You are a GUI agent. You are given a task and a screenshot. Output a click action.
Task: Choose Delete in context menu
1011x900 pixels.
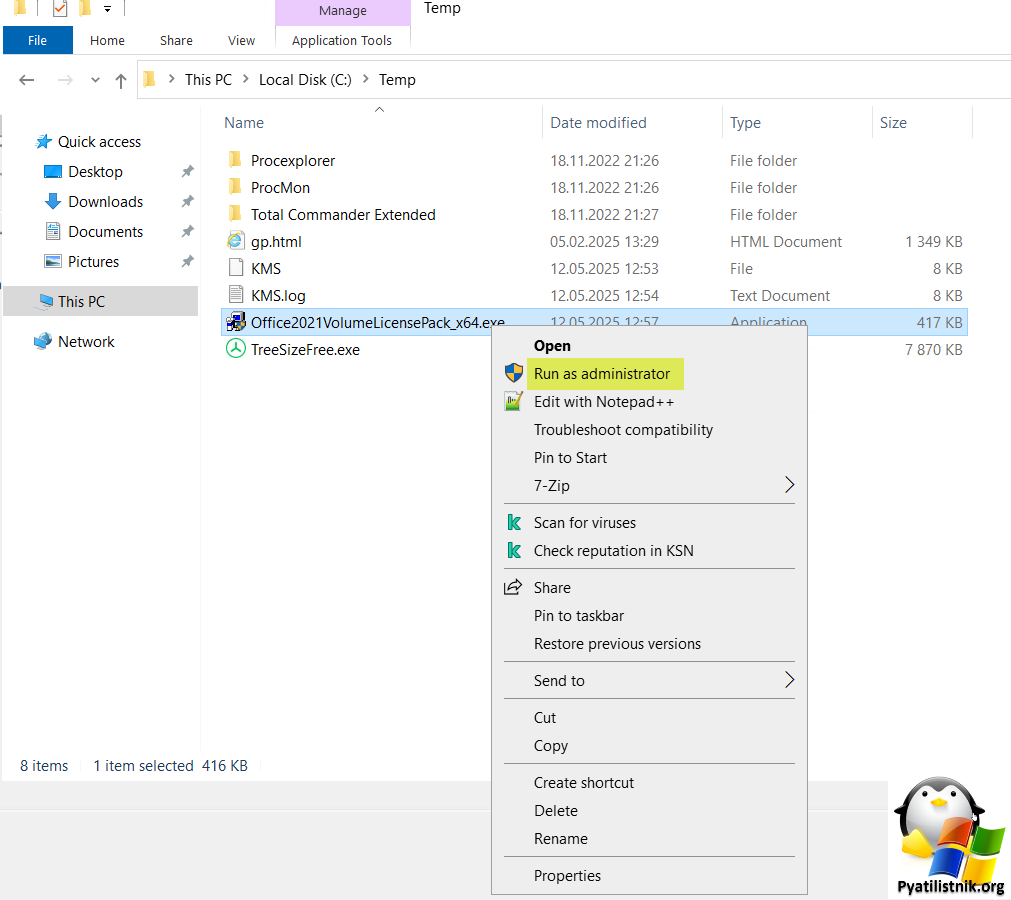click(649, 810)
